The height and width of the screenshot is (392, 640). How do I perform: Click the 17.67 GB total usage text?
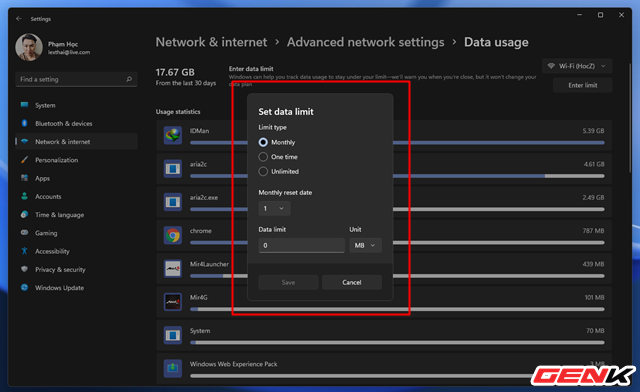click(x=175, y=72)
